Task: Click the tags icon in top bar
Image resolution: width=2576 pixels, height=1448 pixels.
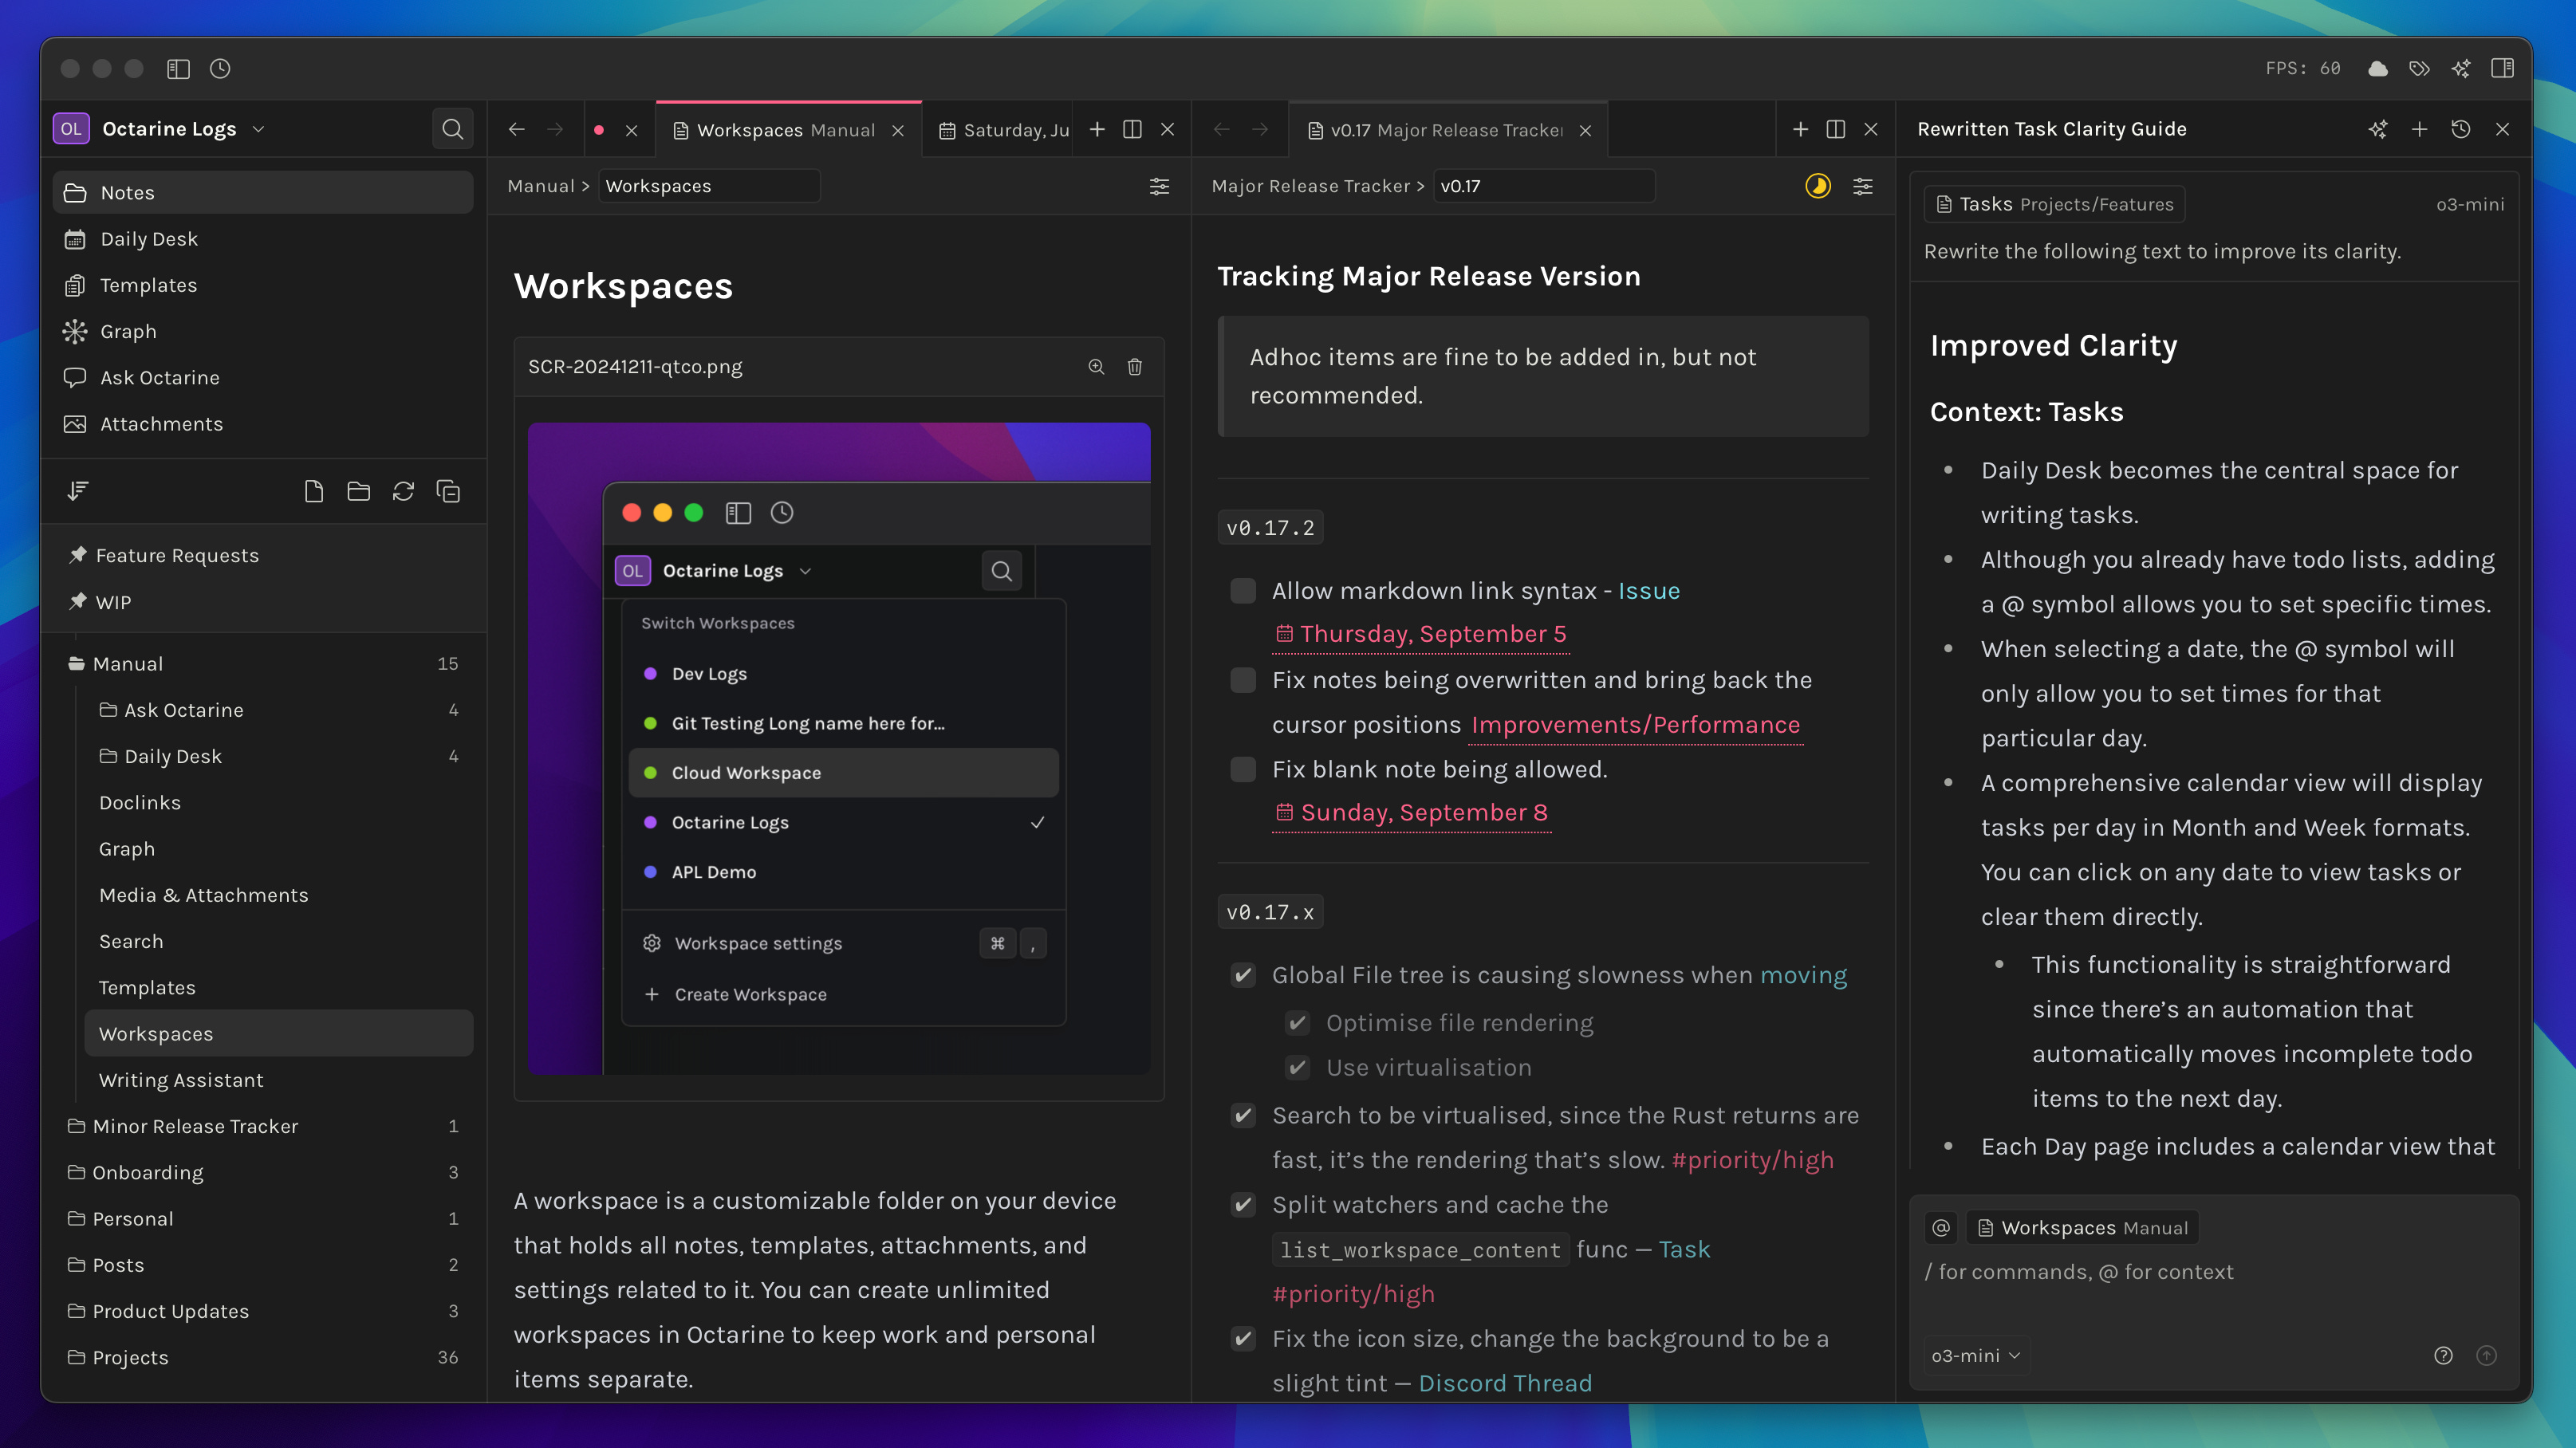Action: click(x=2419, y=68)
